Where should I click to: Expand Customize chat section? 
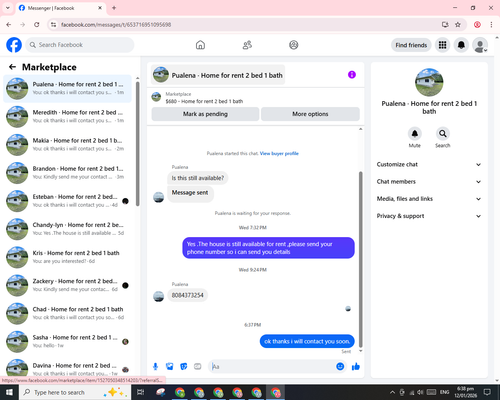pos(429,164)
